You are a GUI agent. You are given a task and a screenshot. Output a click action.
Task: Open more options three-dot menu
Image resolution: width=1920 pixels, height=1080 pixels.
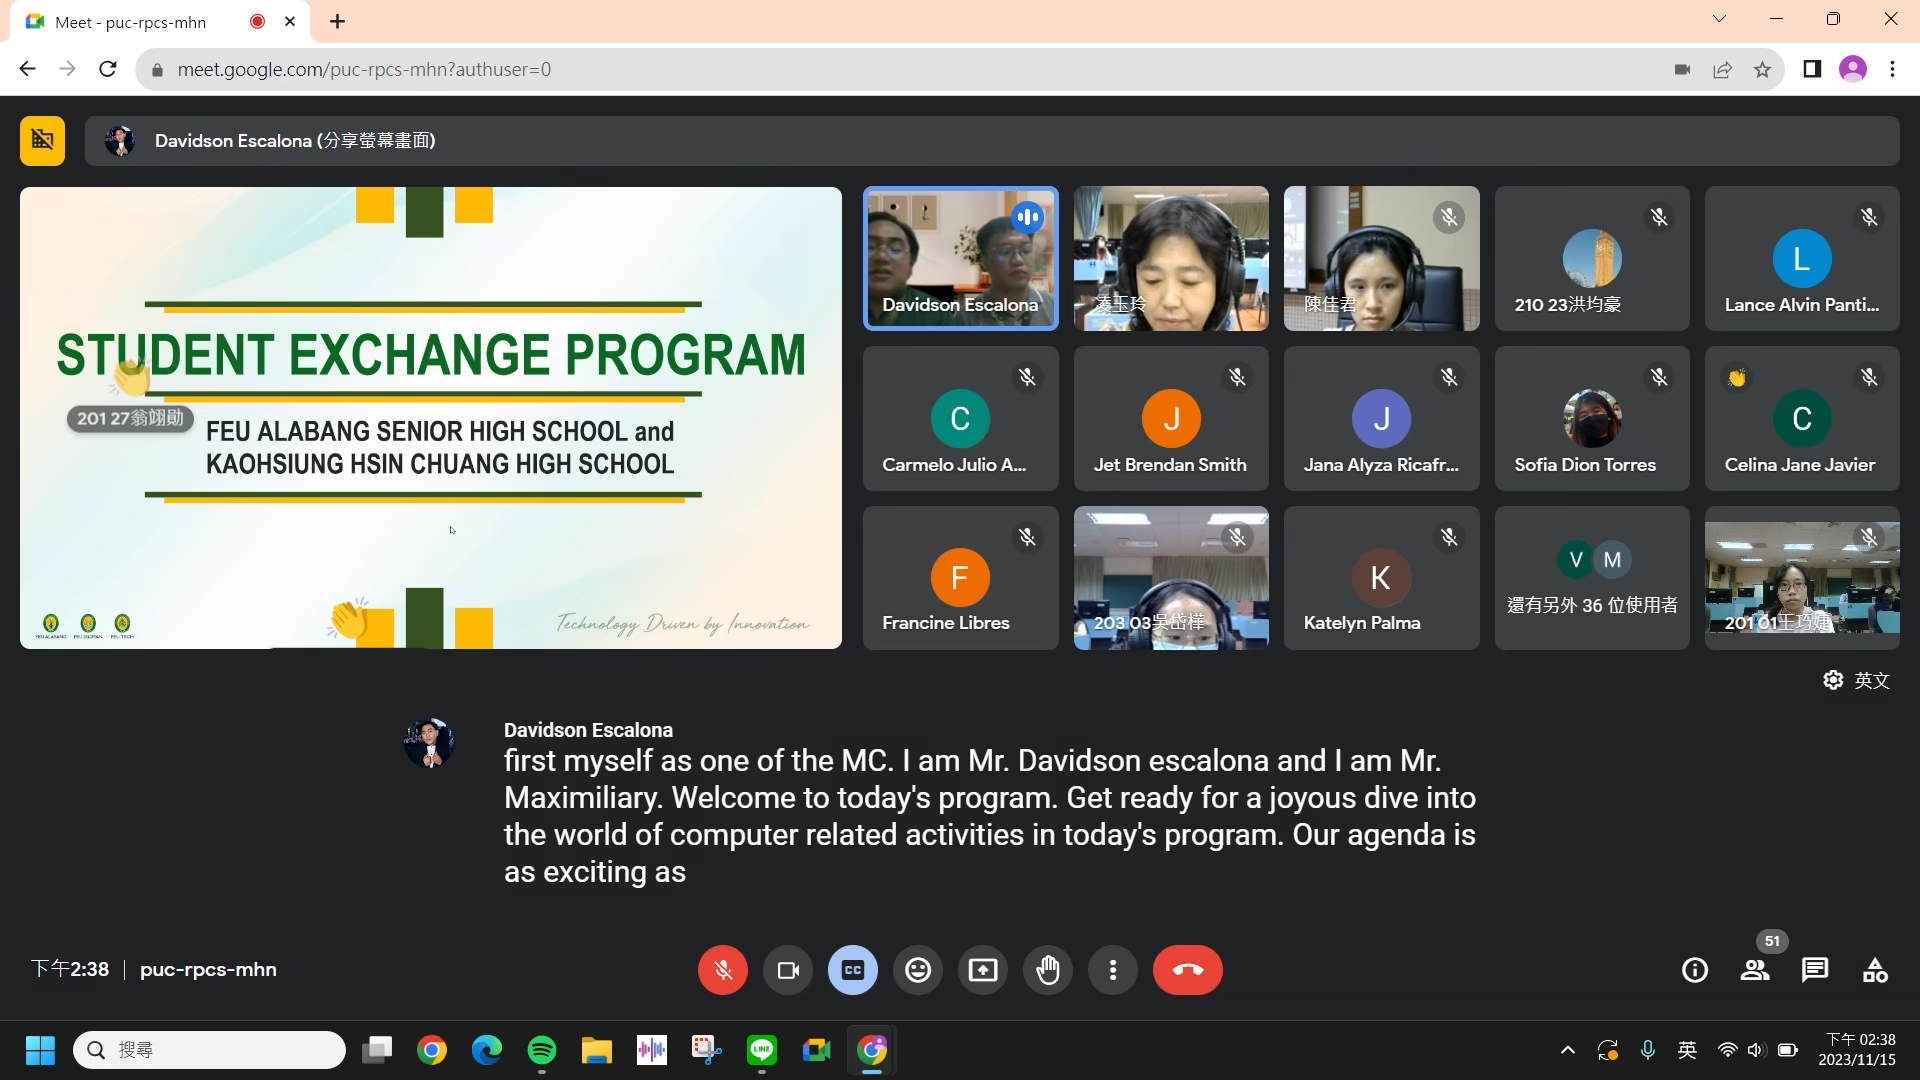point(1113,970)
